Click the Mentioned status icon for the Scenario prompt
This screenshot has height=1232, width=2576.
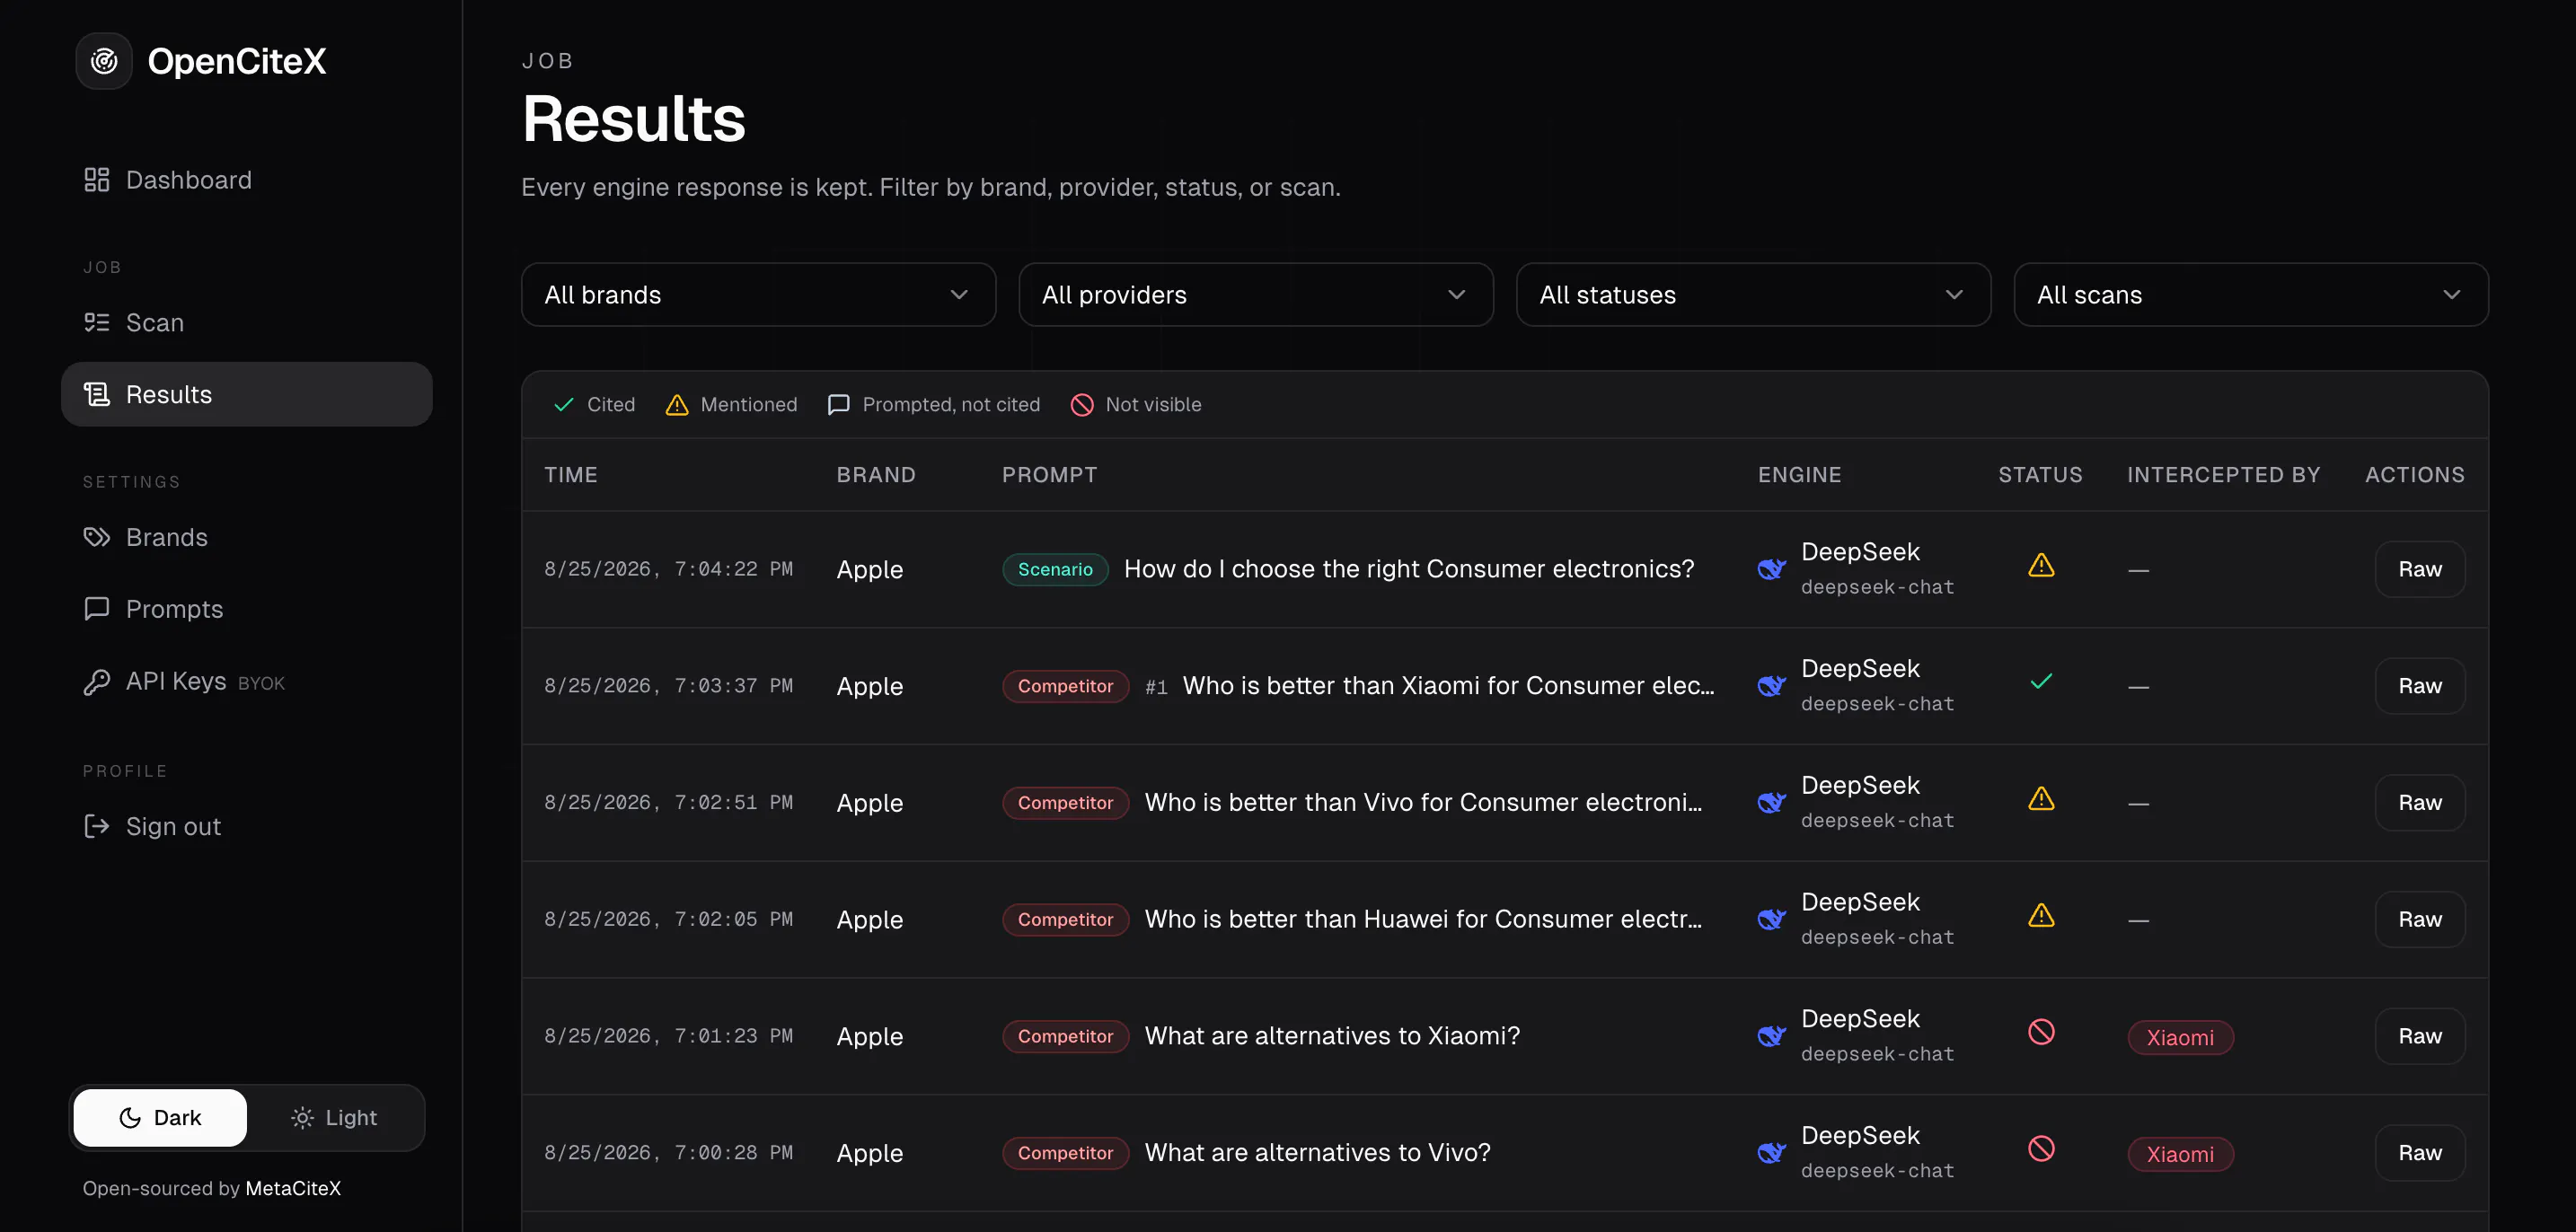[x=2041, y=566]
